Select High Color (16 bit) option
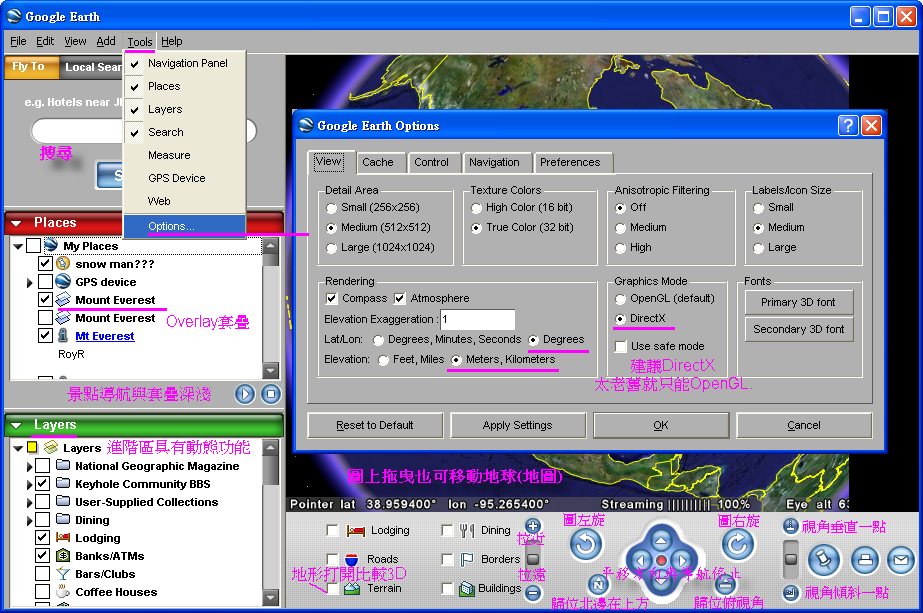Viewport: 923px width, 613px height. click(476, 208)
